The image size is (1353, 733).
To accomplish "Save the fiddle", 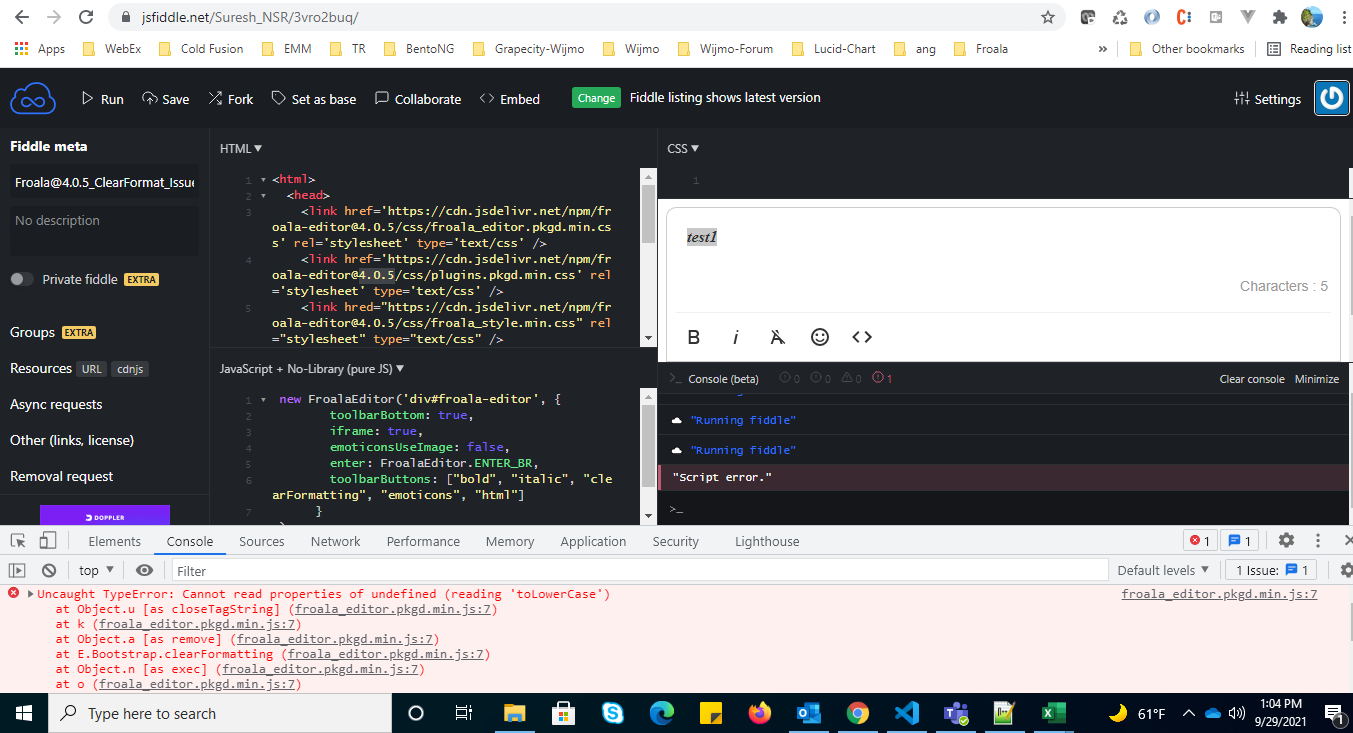I will pyautogui.click(x=165, y=99).
